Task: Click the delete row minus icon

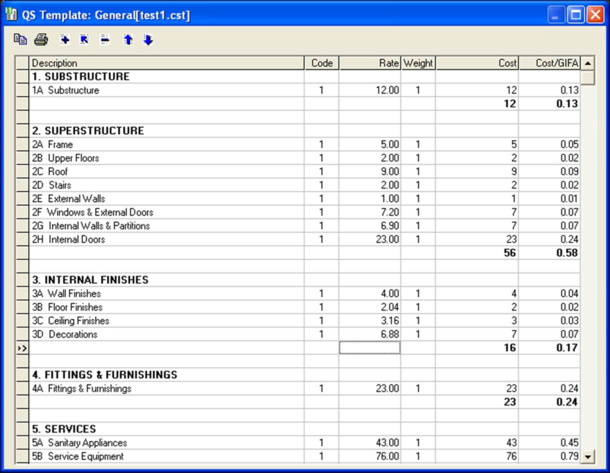Action: tap(105, 40)
